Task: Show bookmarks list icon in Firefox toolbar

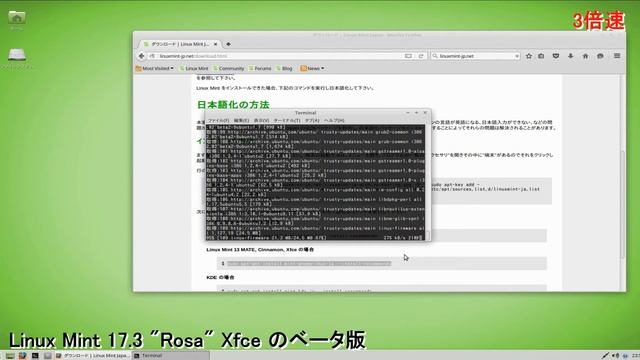Action: (541, 56)
